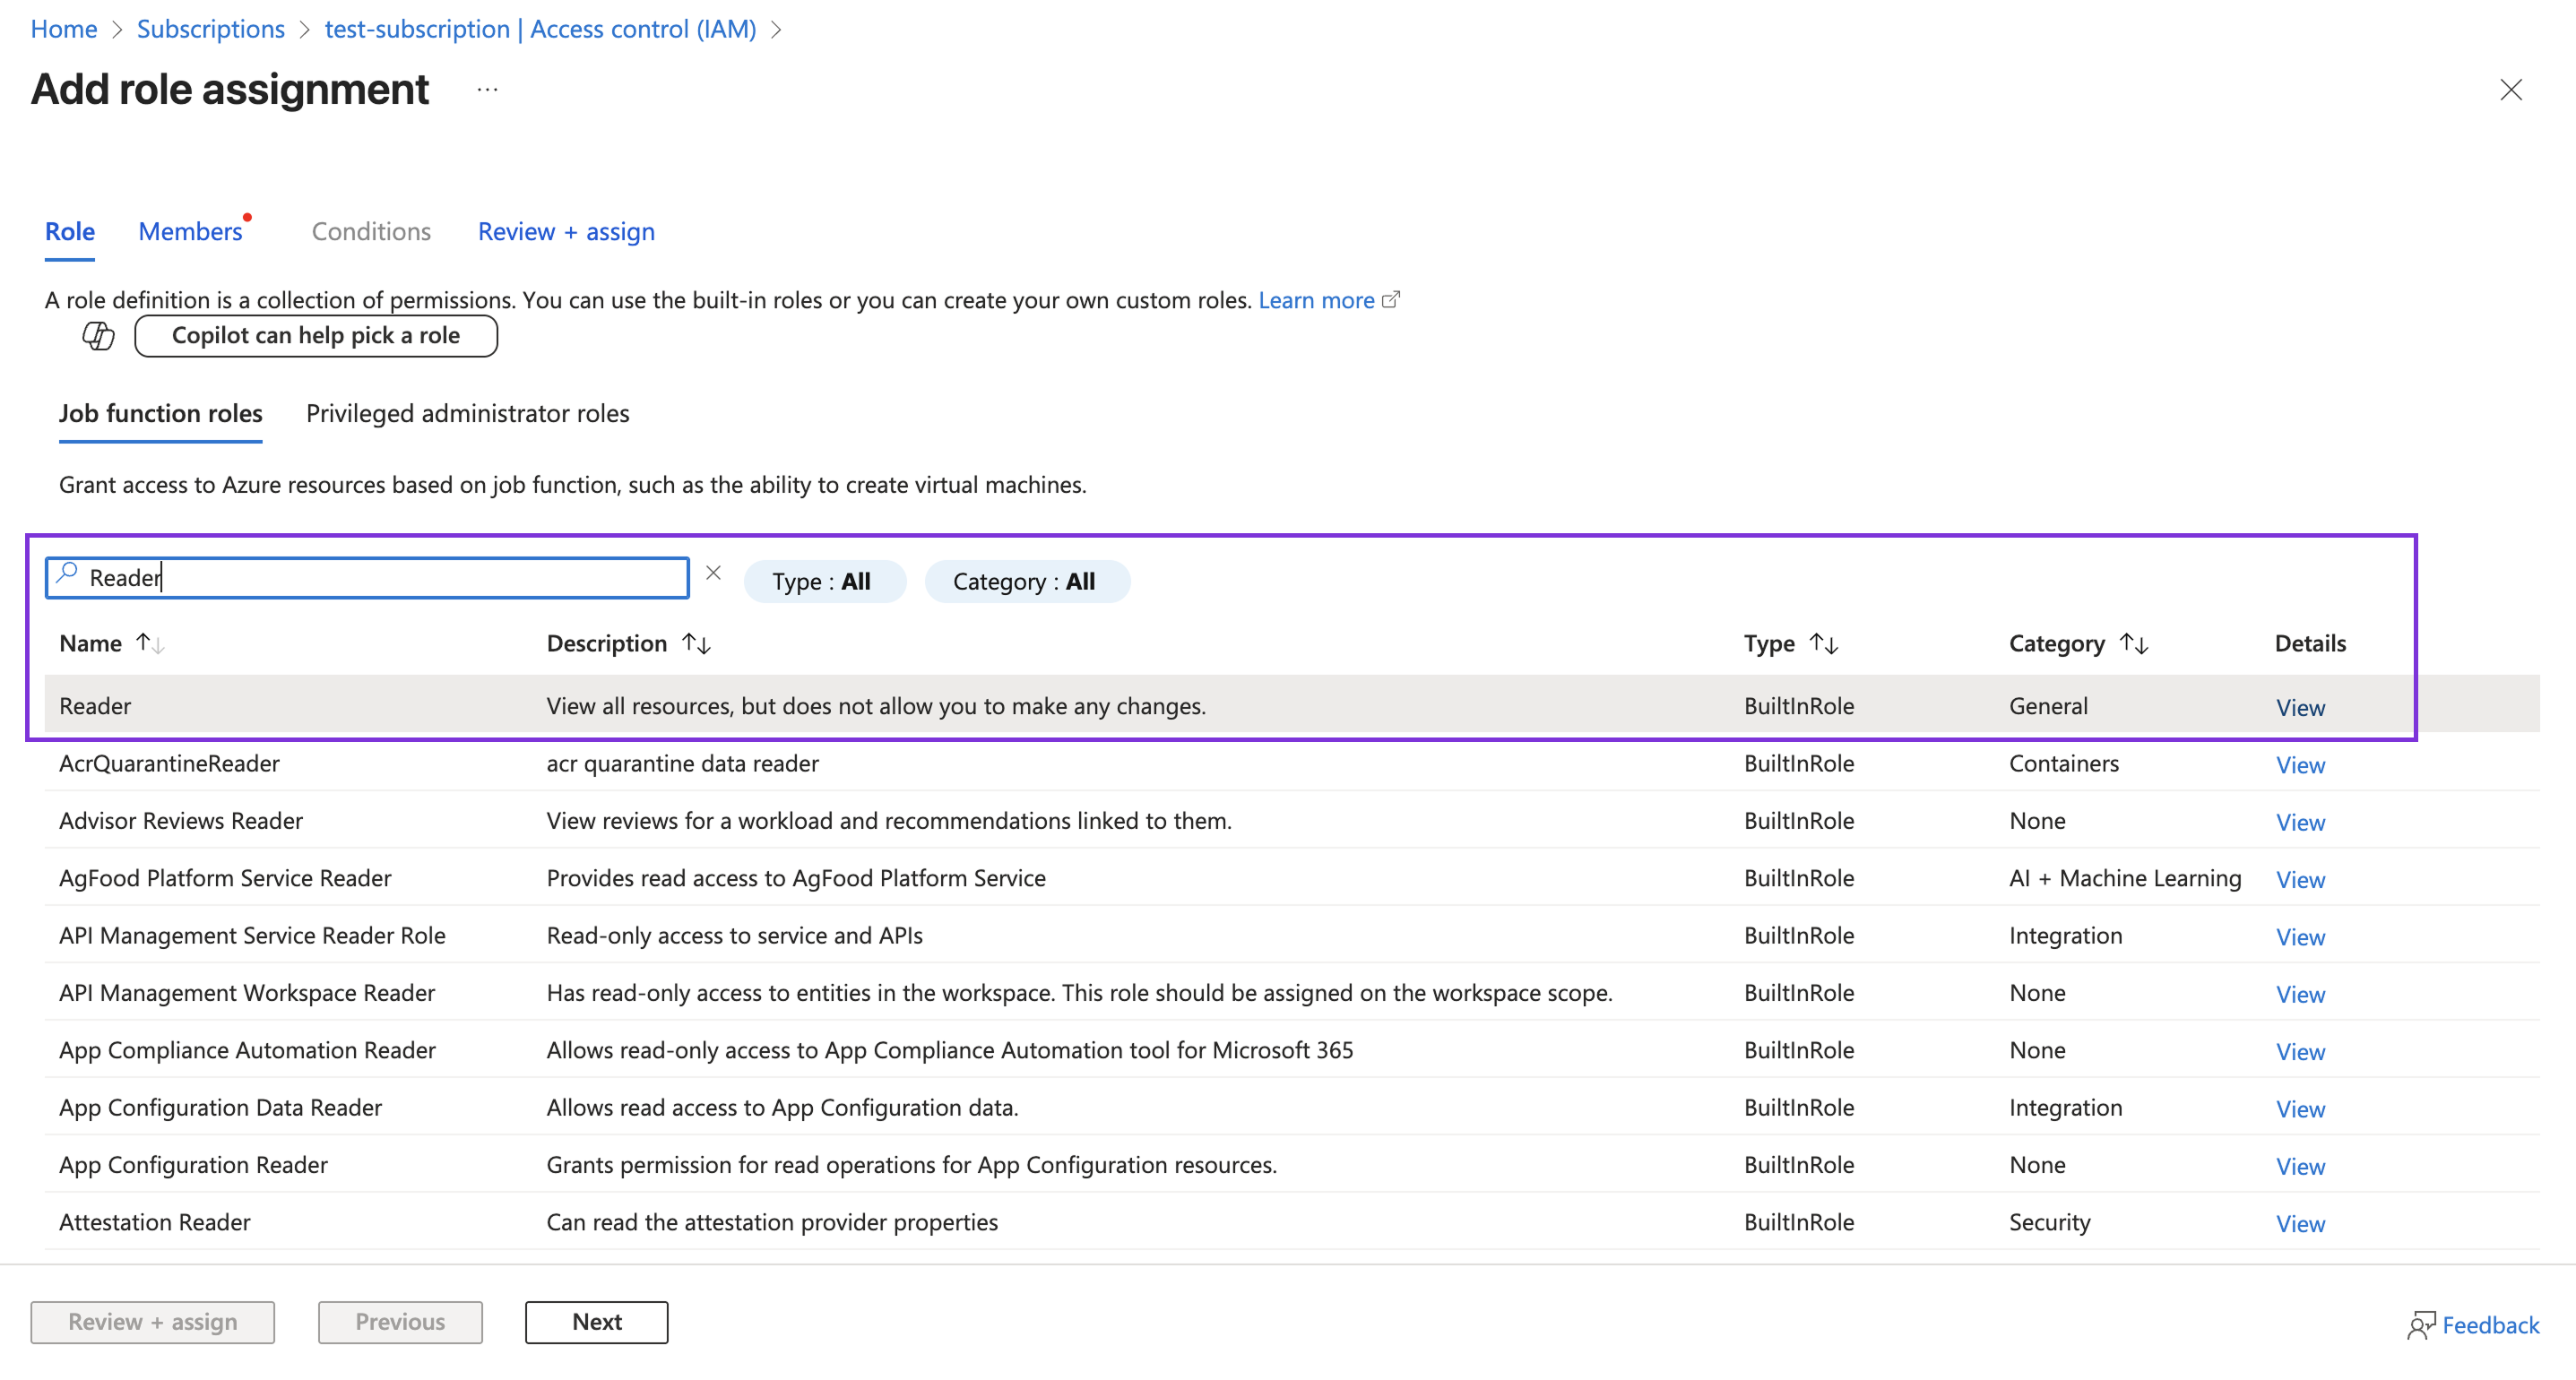Switch to the Members tab

click(190, 232)
